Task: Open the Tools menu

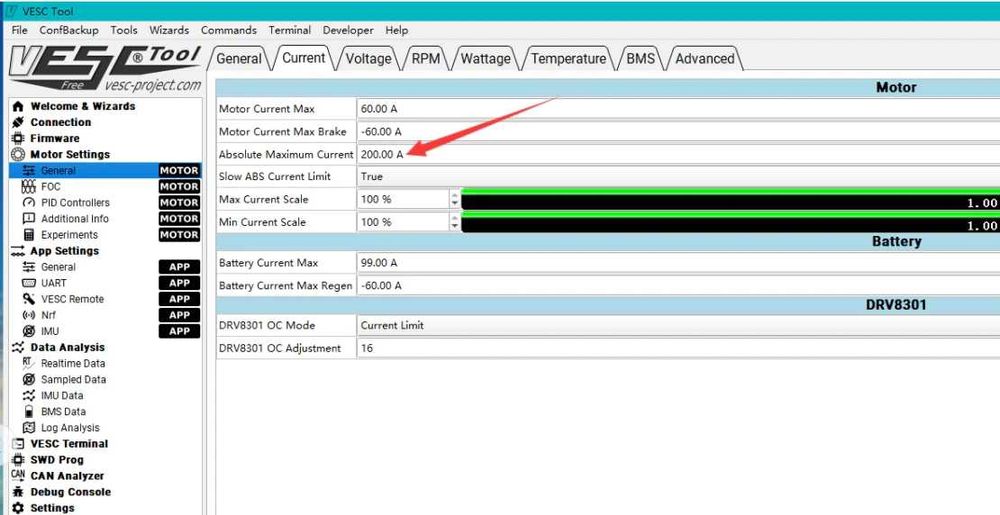Action: [x=124, y=30]
